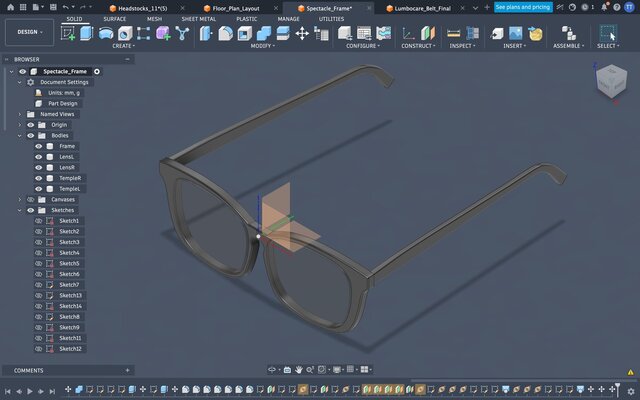
Task: Jump to timeline end
Action: pos(52,391)
